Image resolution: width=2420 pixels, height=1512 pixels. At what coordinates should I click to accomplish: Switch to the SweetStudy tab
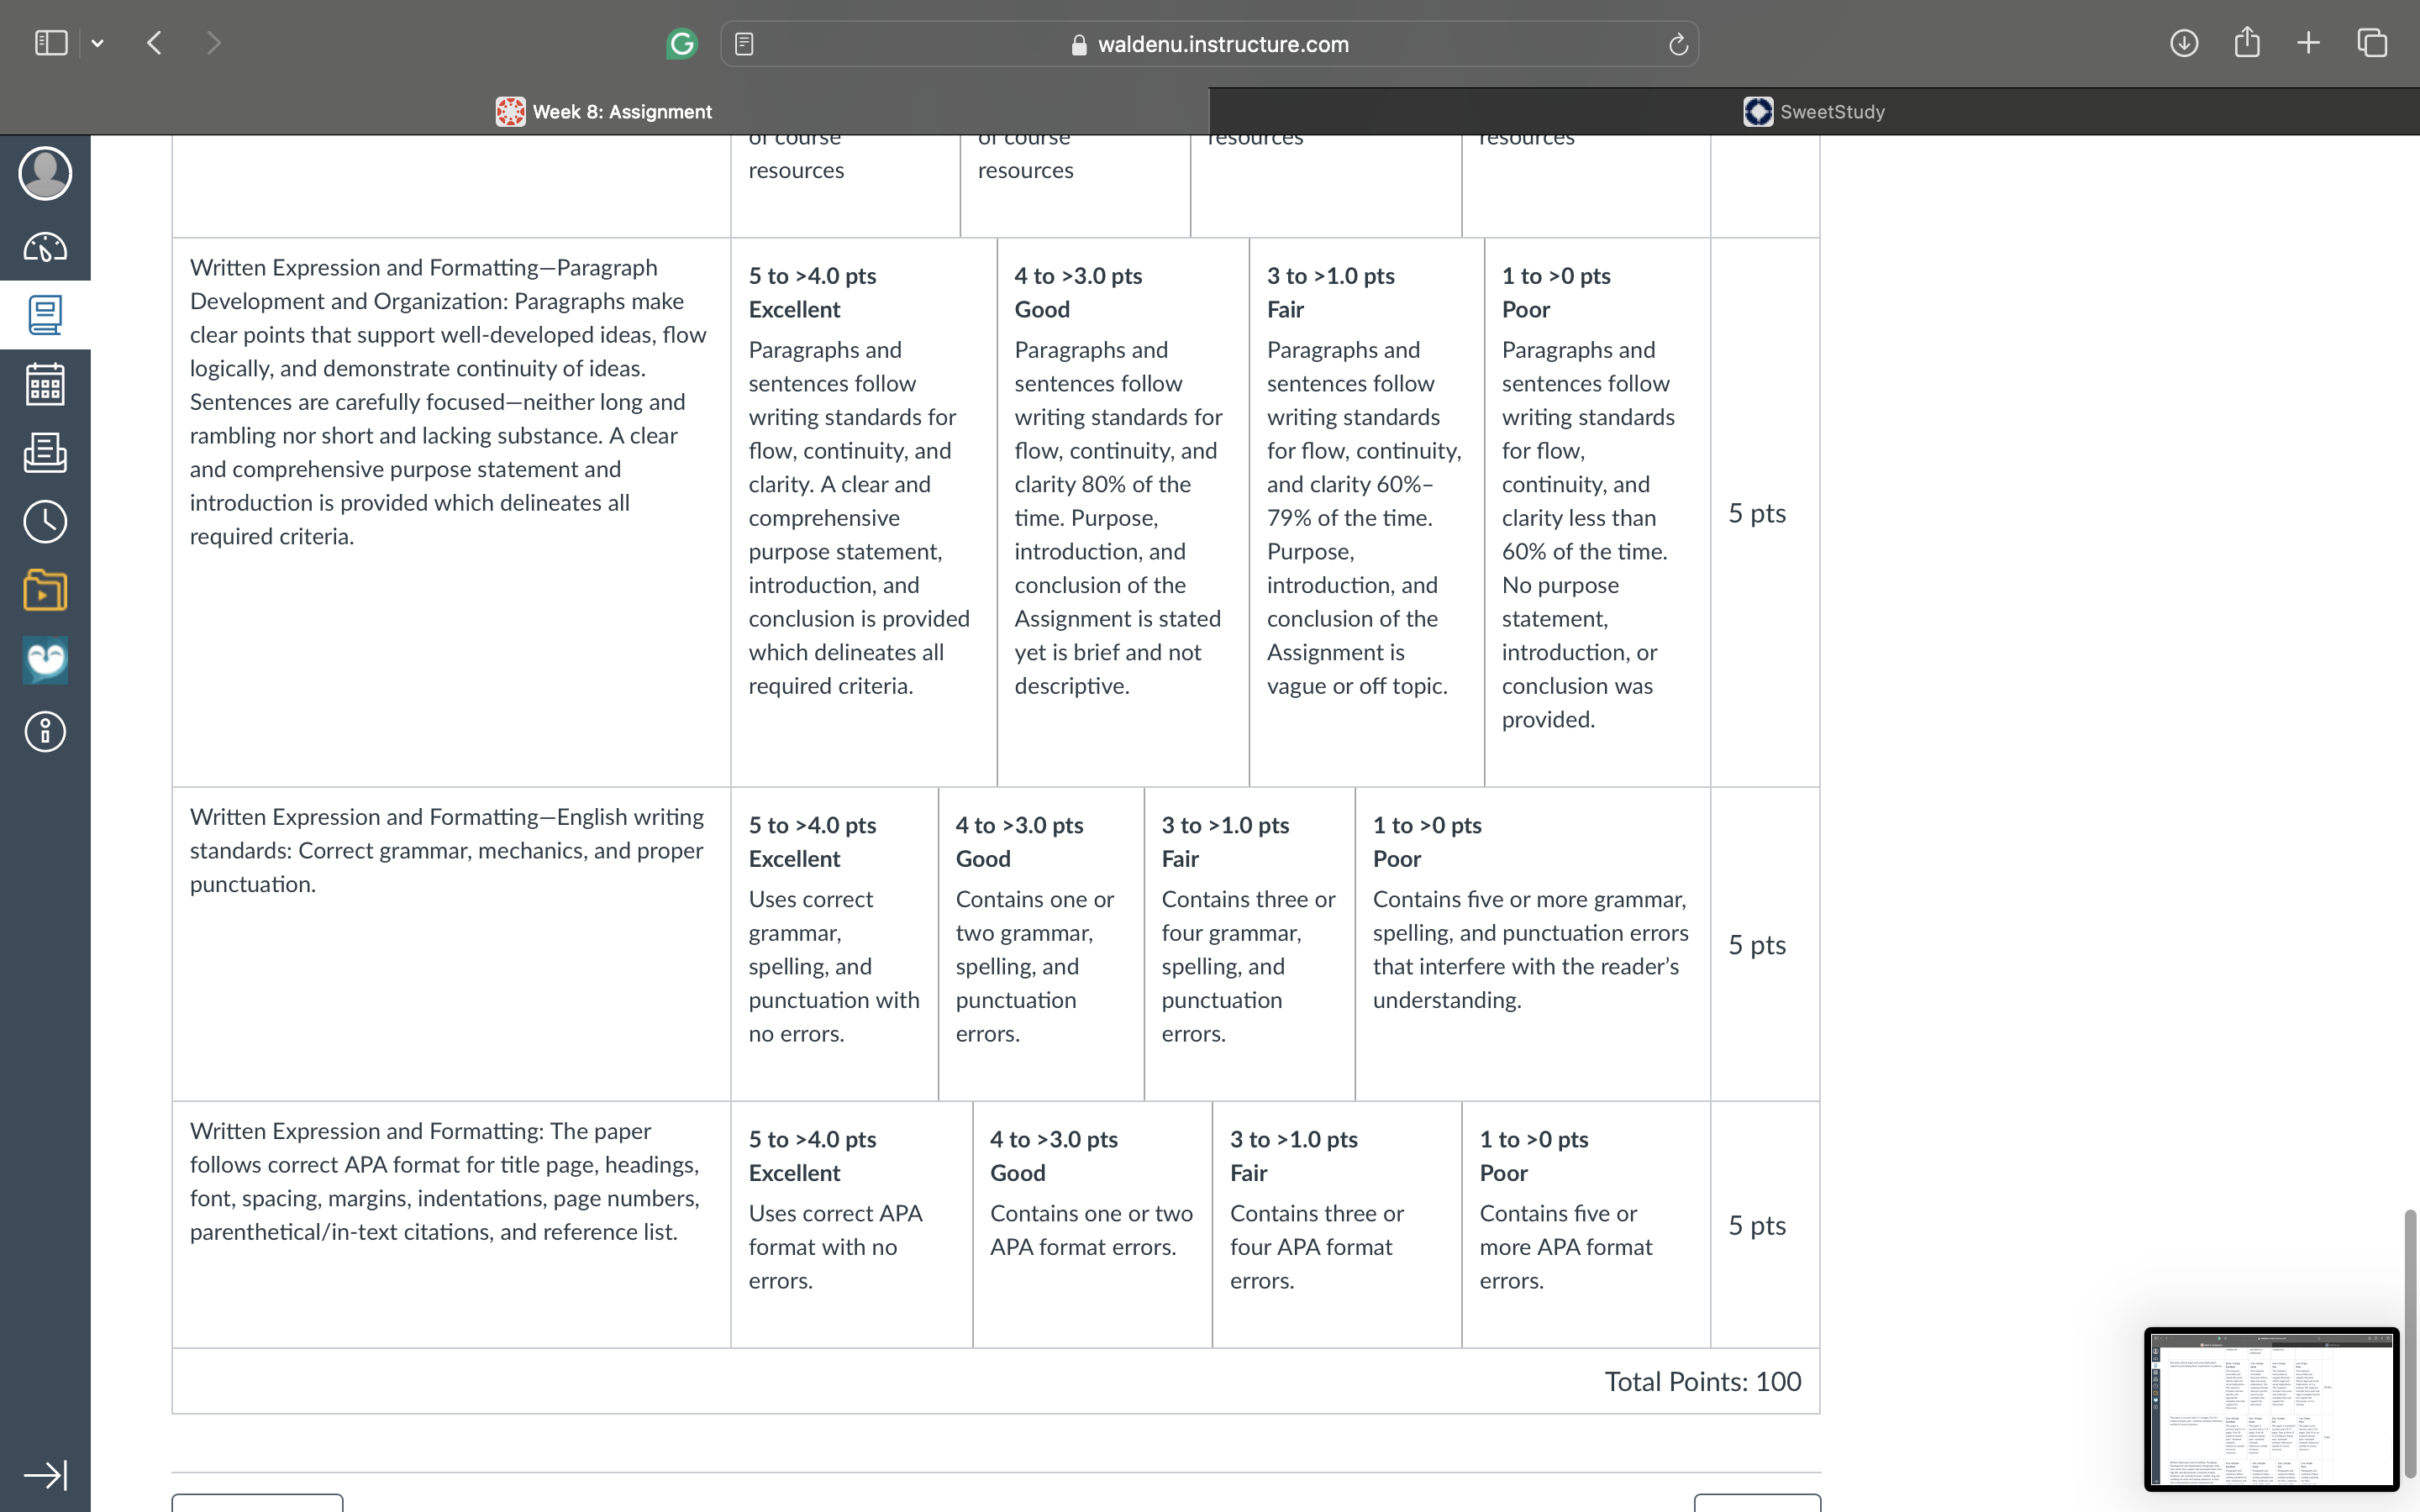tap(1814, 112)
